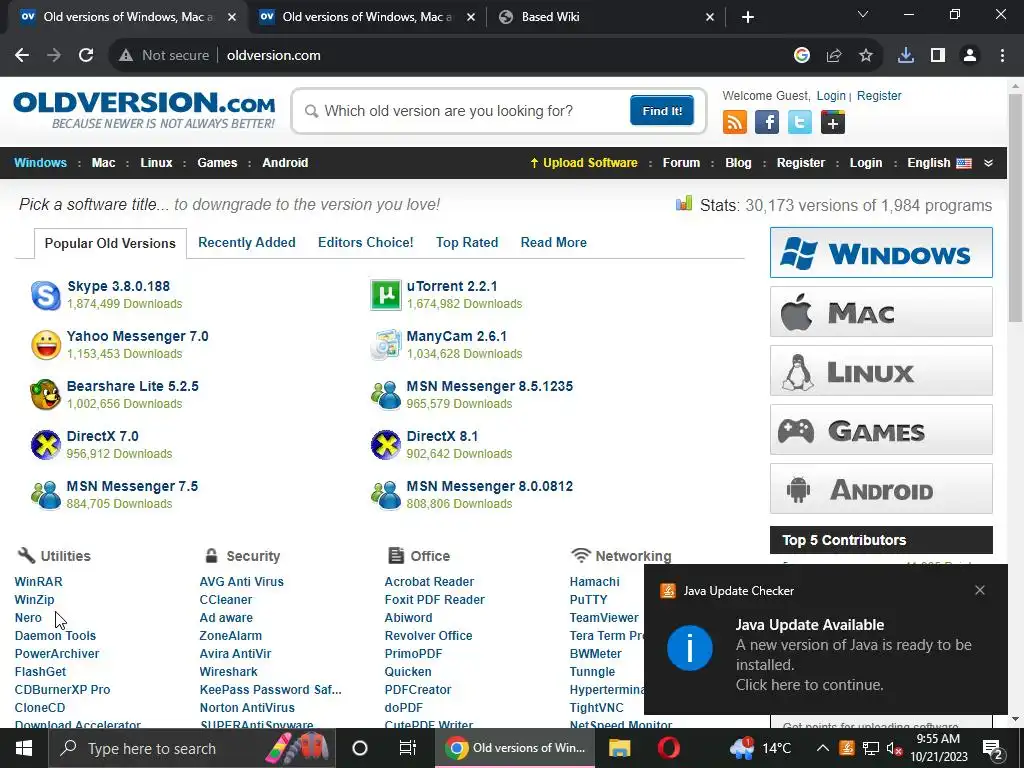This screenshot has height=768, width=1024.
Task: Close the Java Update Checker notification
Action: [x=980, y=590]
